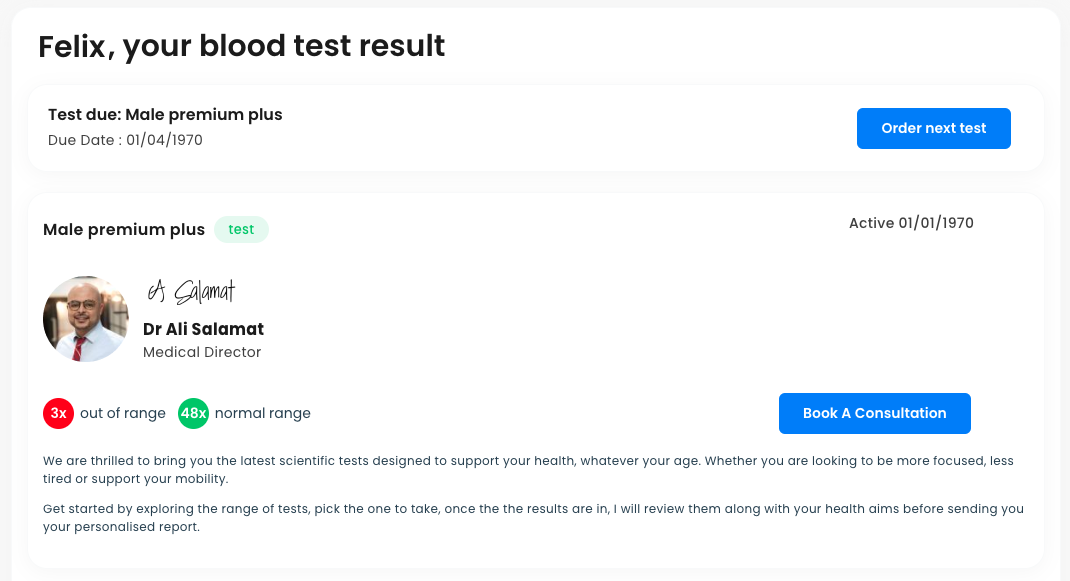Viewport: 1070px width, 581px height.
Task: Click the 'Get started by exploring' paragraph
Action: tap(533, 518)
